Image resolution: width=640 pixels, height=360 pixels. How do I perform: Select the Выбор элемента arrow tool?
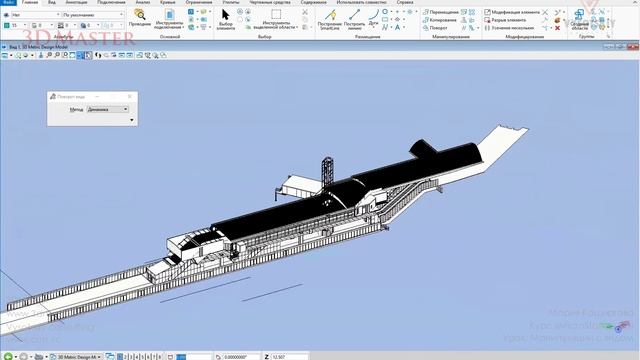pyautogui.click(x=225, y=19)
